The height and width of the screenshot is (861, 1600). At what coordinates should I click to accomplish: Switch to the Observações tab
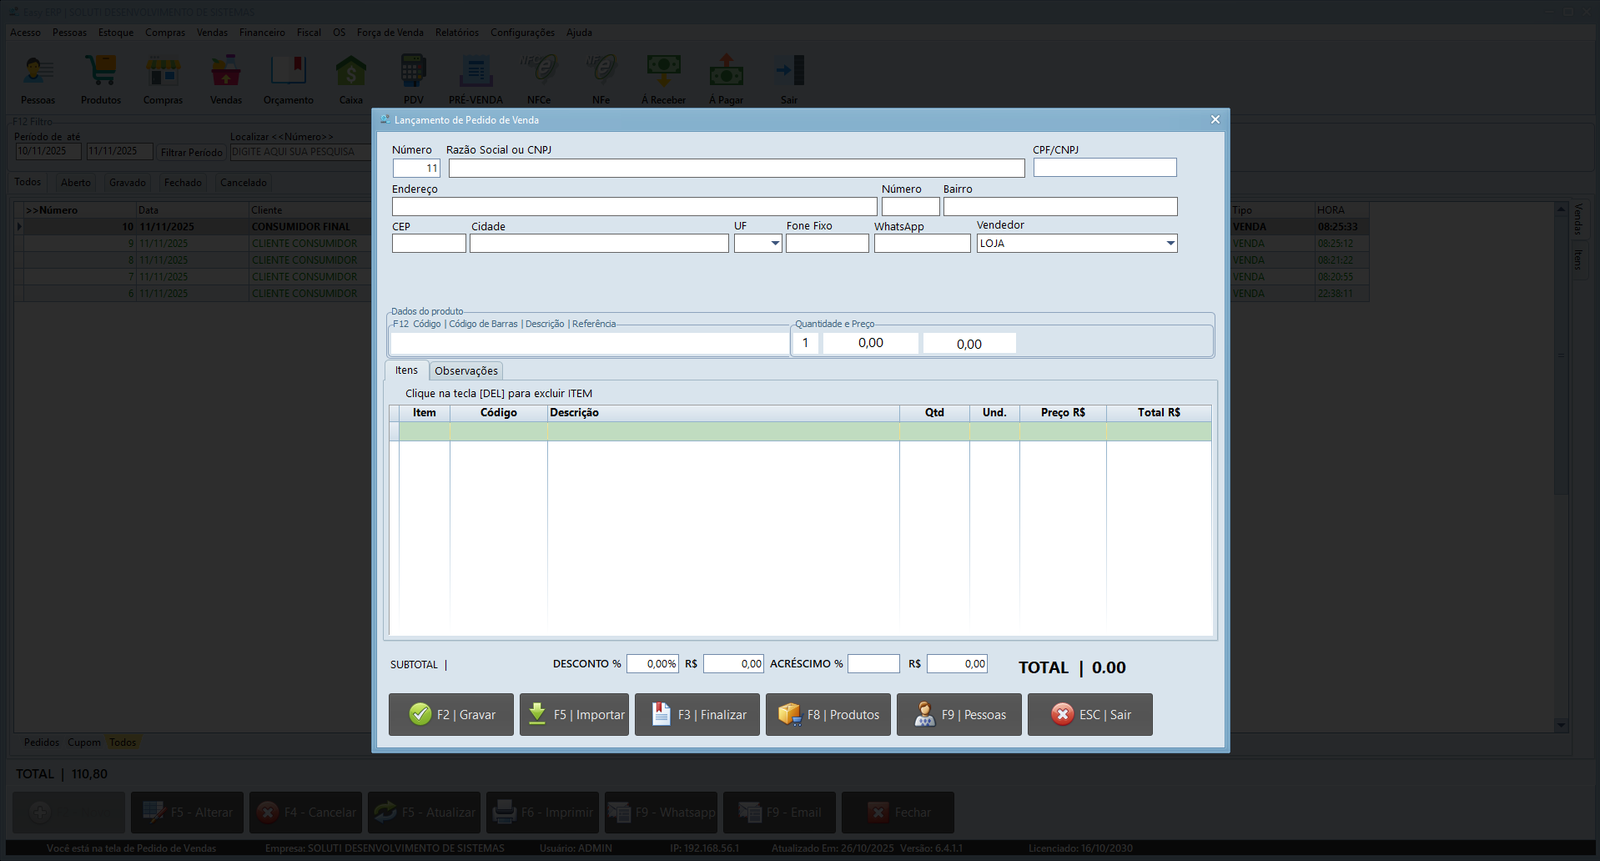coord(466,371)
